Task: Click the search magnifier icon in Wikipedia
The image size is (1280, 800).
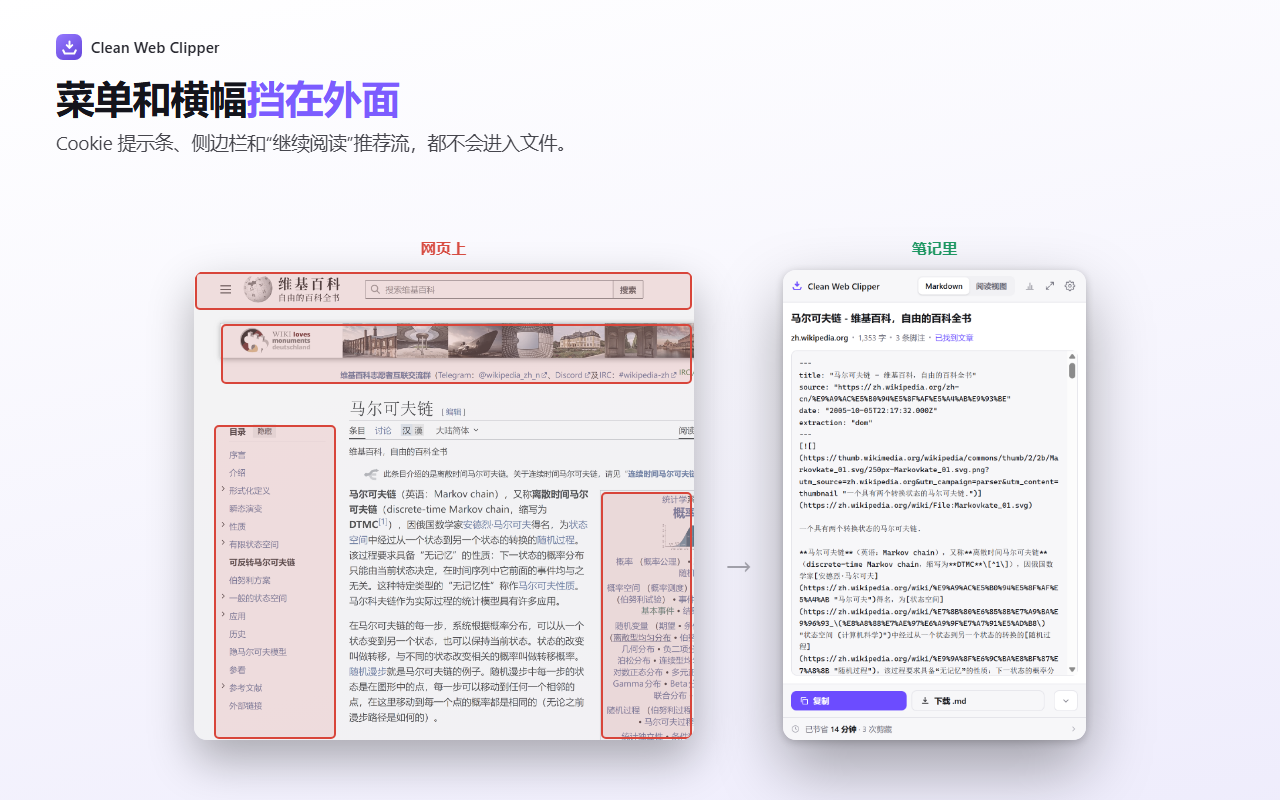Action: pos(375,290)
